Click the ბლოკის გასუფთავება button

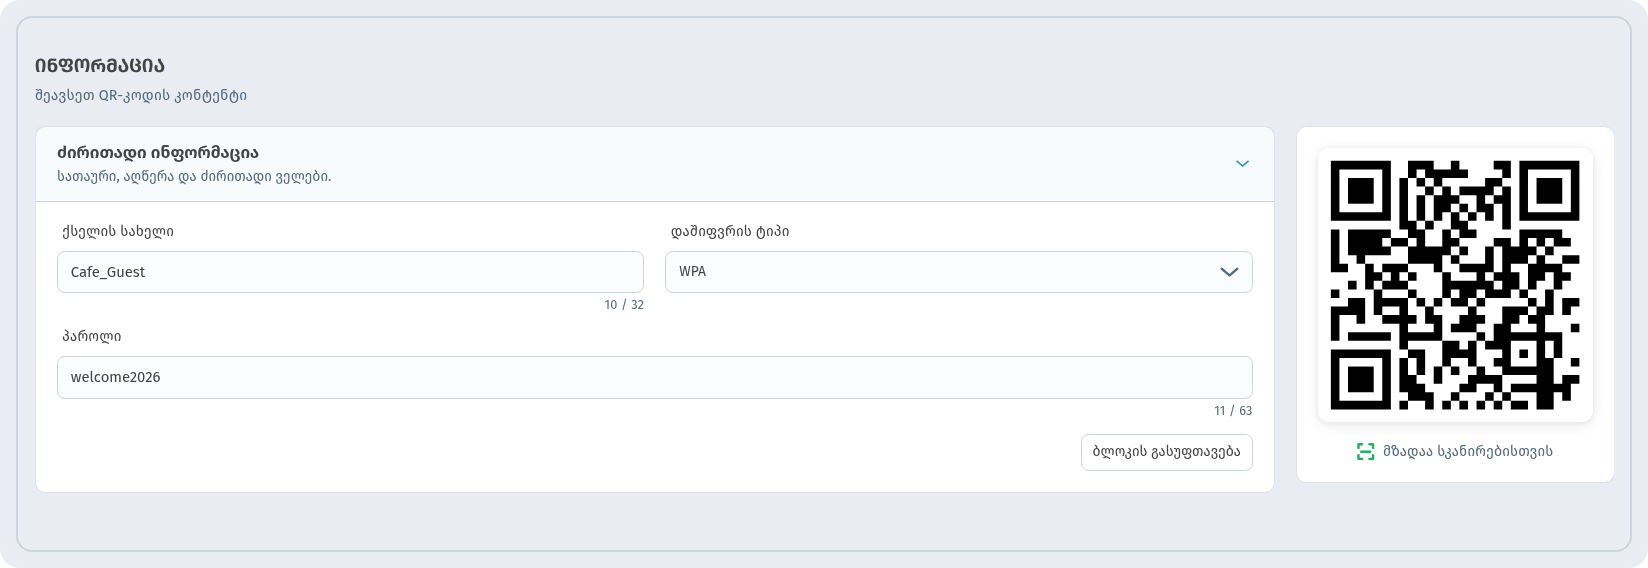[1166, 452]
